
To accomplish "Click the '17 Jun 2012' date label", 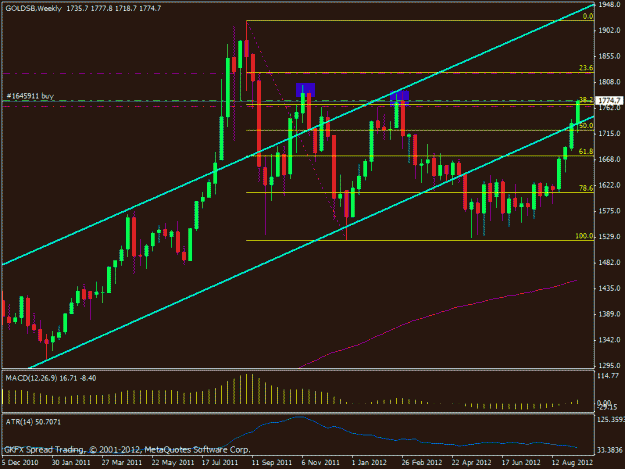I will (521, 463).
